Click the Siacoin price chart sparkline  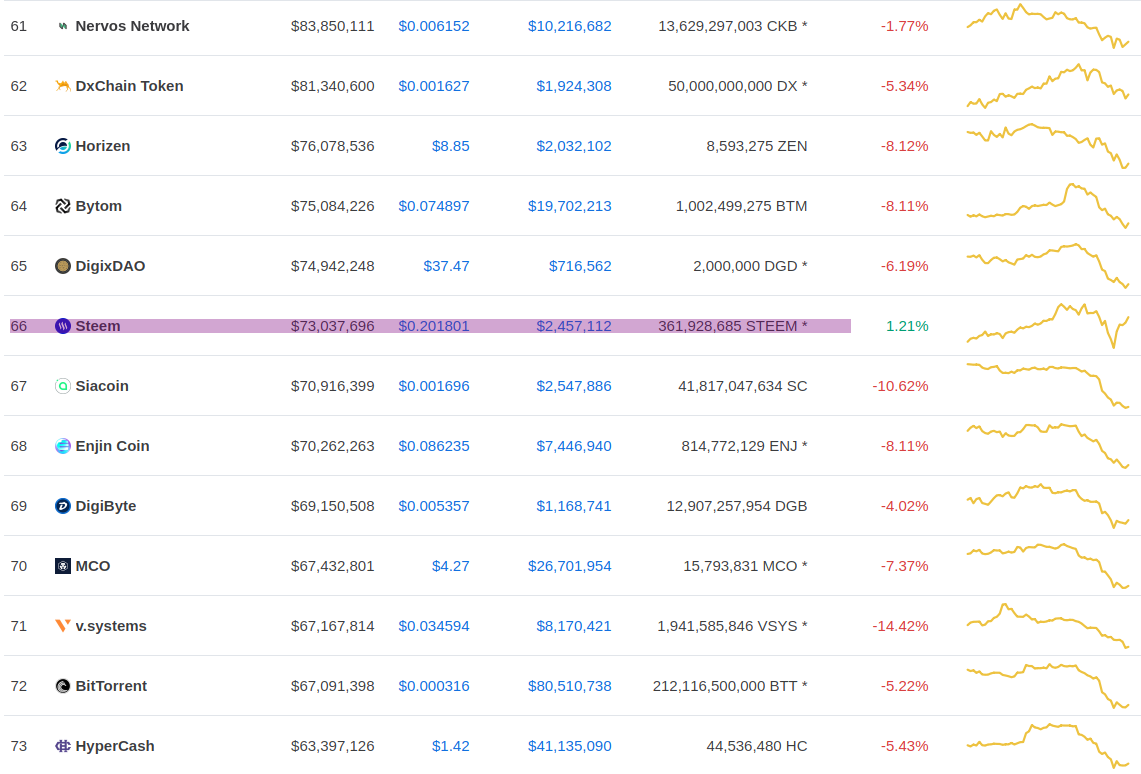1045,386
